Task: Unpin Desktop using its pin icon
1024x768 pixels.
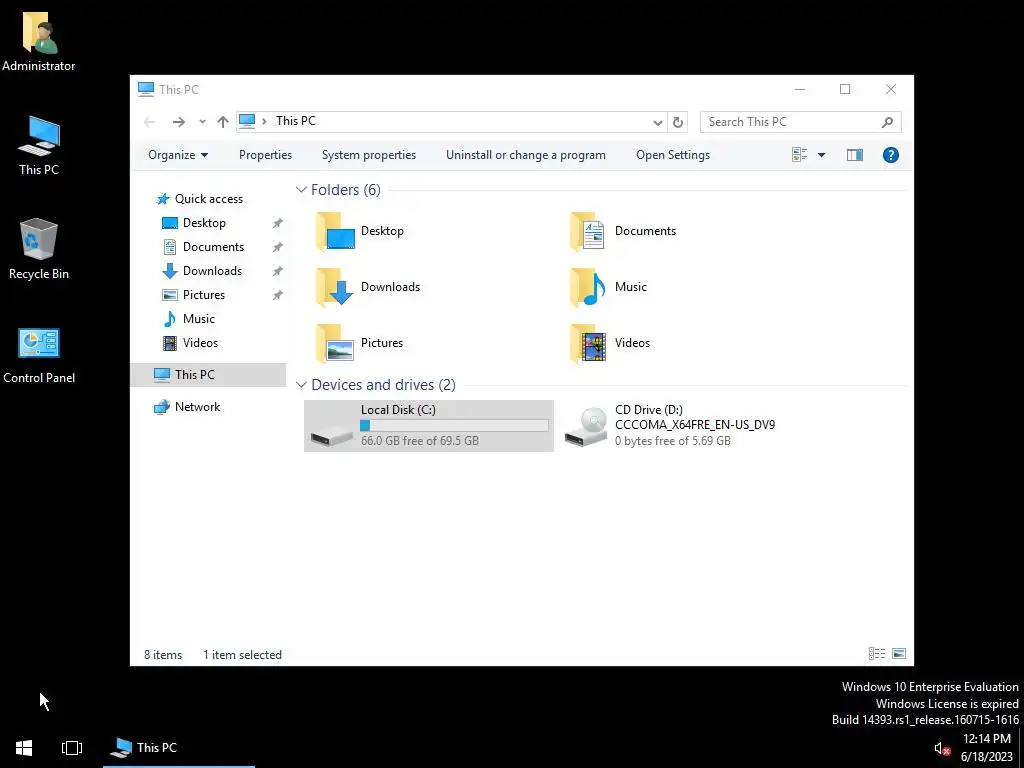Action: (278, 223)
